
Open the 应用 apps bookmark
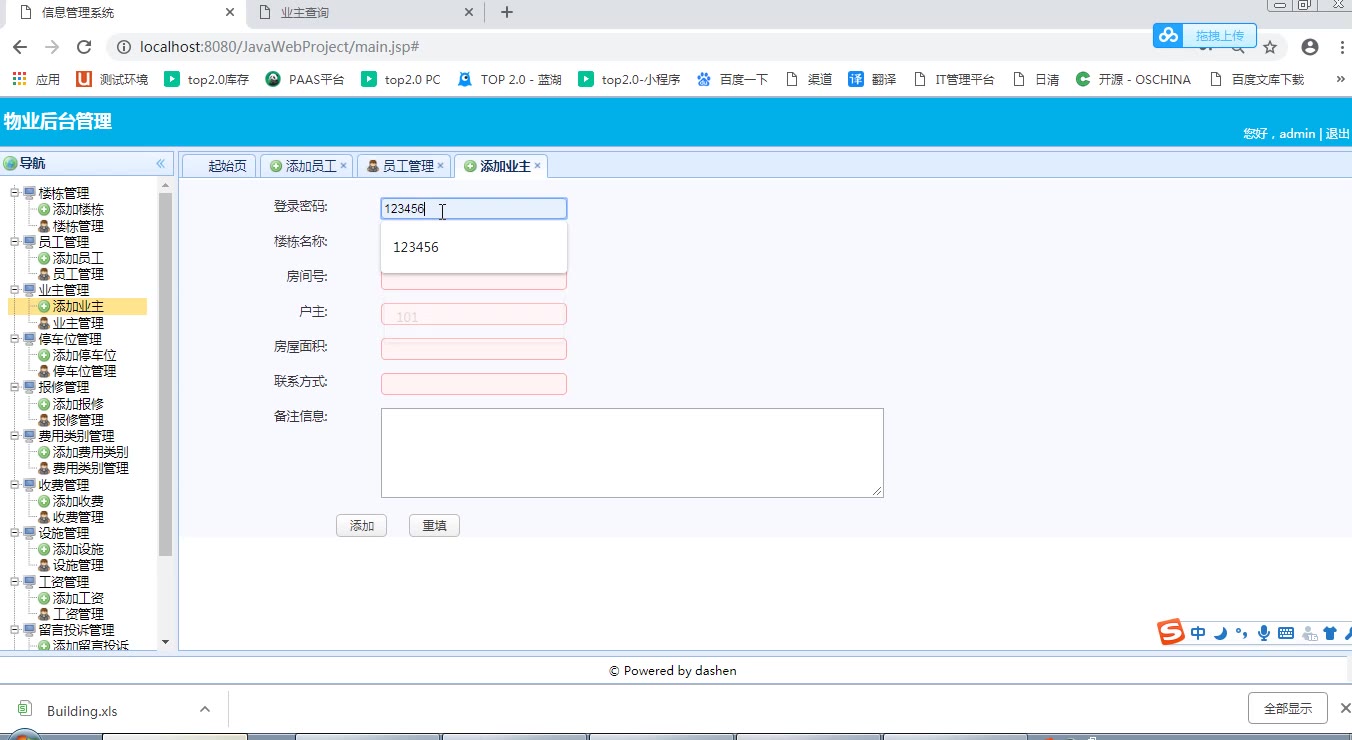36,79
